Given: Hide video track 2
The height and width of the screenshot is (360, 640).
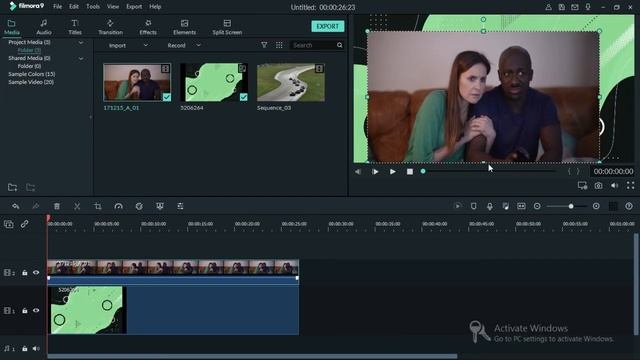Looking at the screenshot, I should pos(36,273).
